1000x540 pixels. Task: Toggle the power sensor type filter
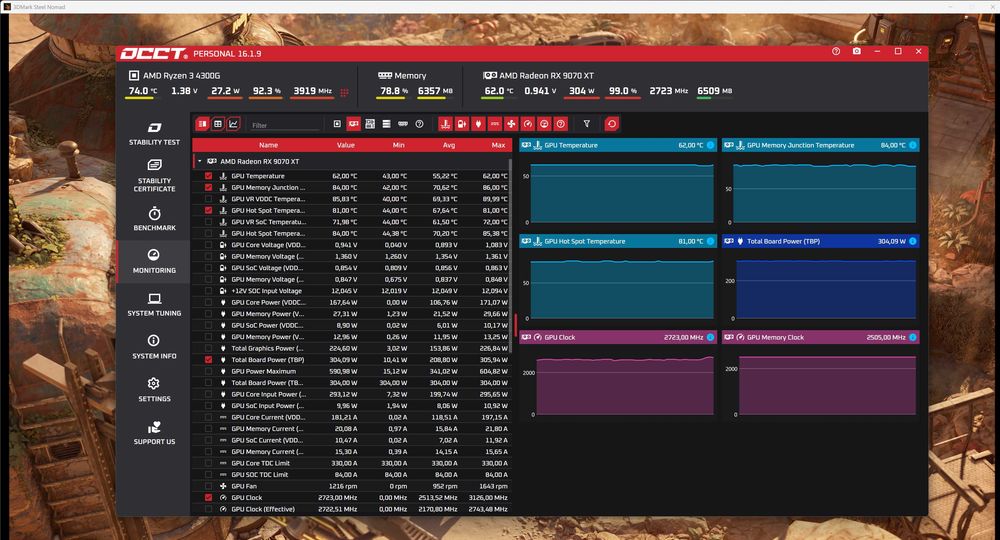click(x=478, y=124)
